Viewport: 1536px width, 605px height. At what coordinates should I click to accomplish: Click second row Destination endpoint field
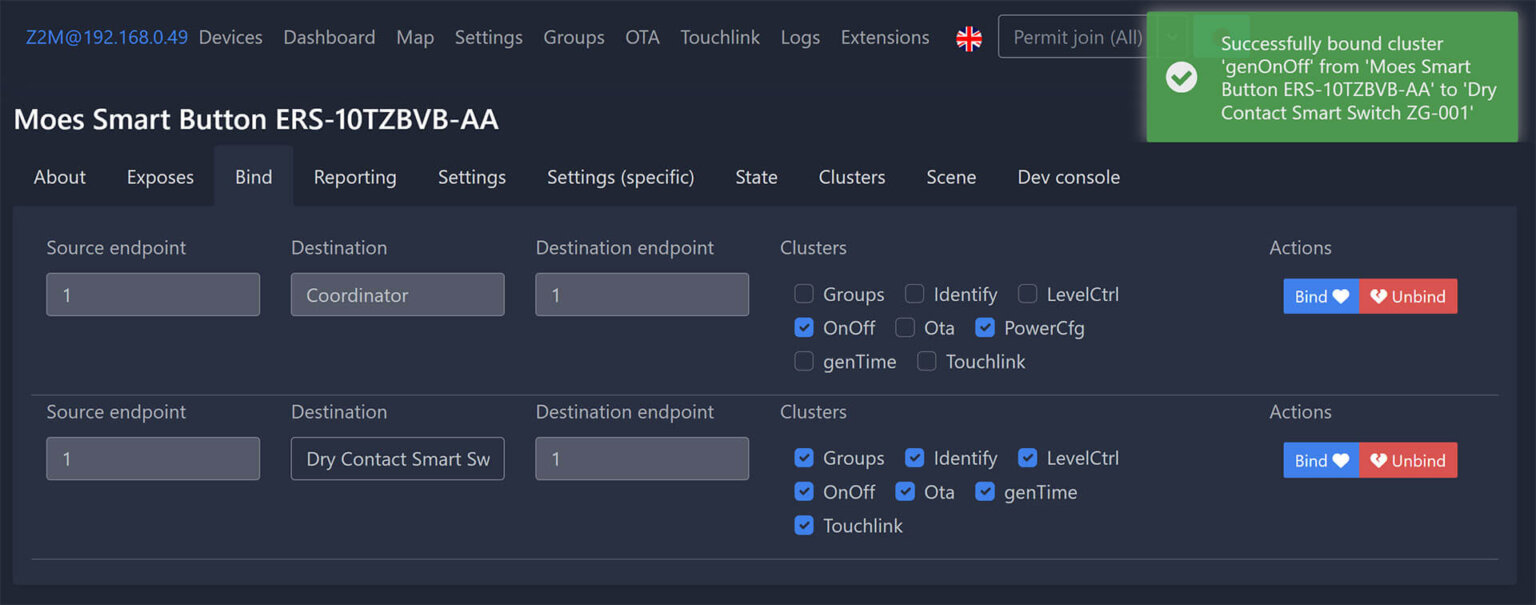pos(641,459)
